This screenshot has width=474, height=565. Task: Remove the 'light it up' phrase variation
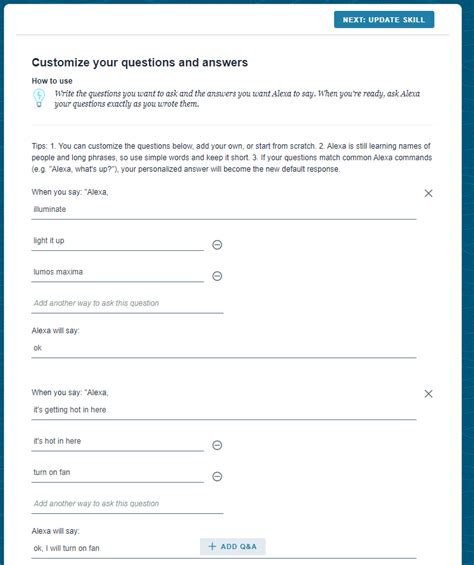(x=217, y=245)
